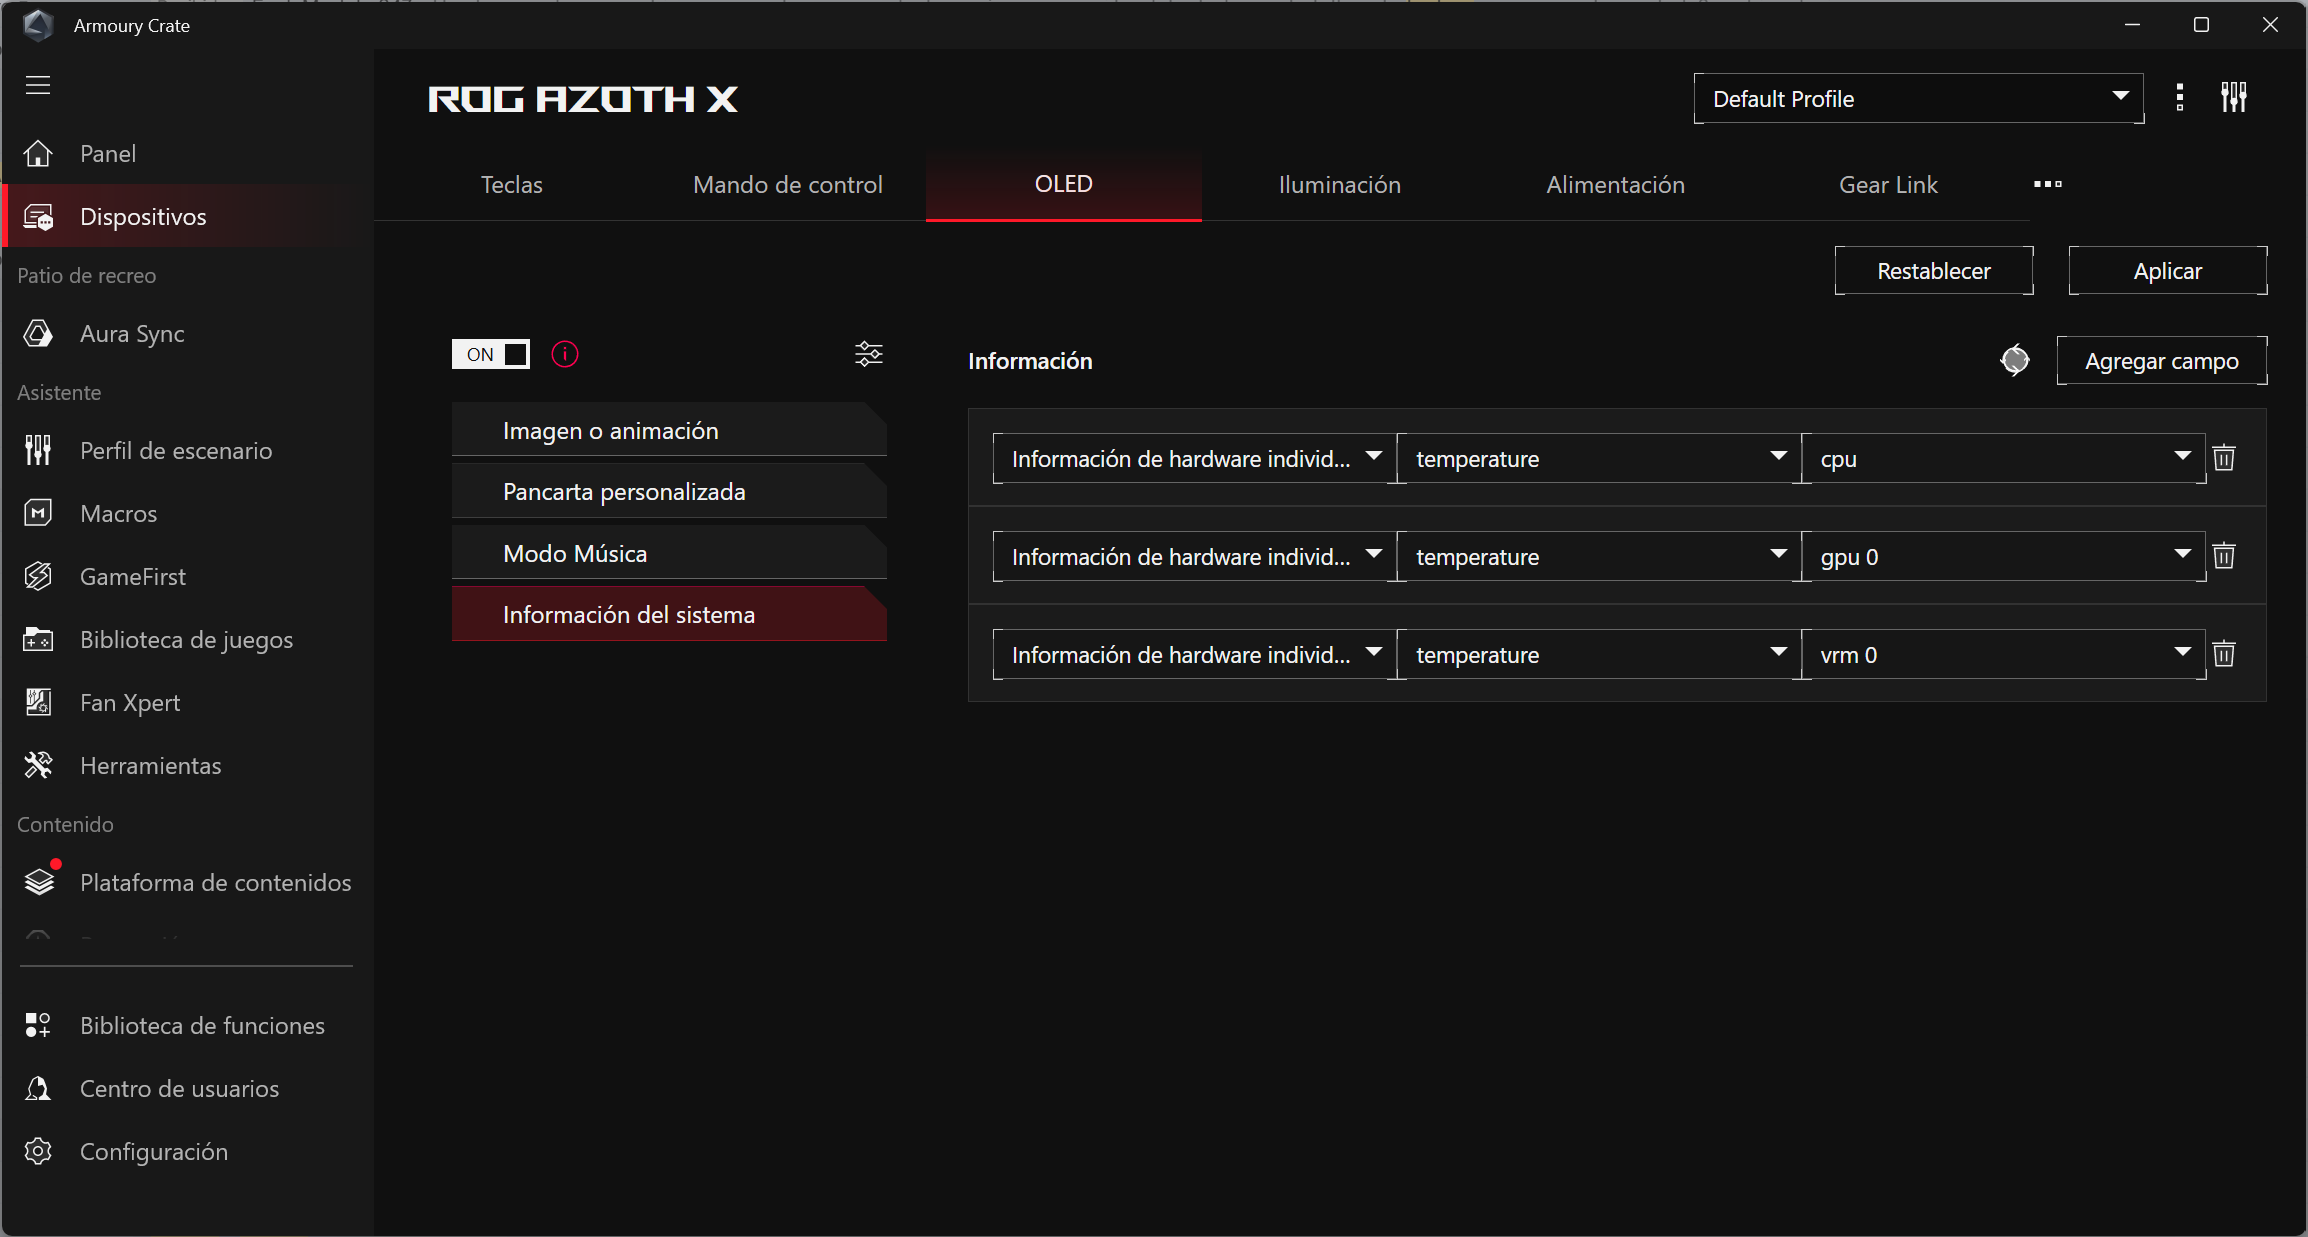Select Modo Música mode
Viewport: 2308px width, 1237px height.
tap(669, 553)
